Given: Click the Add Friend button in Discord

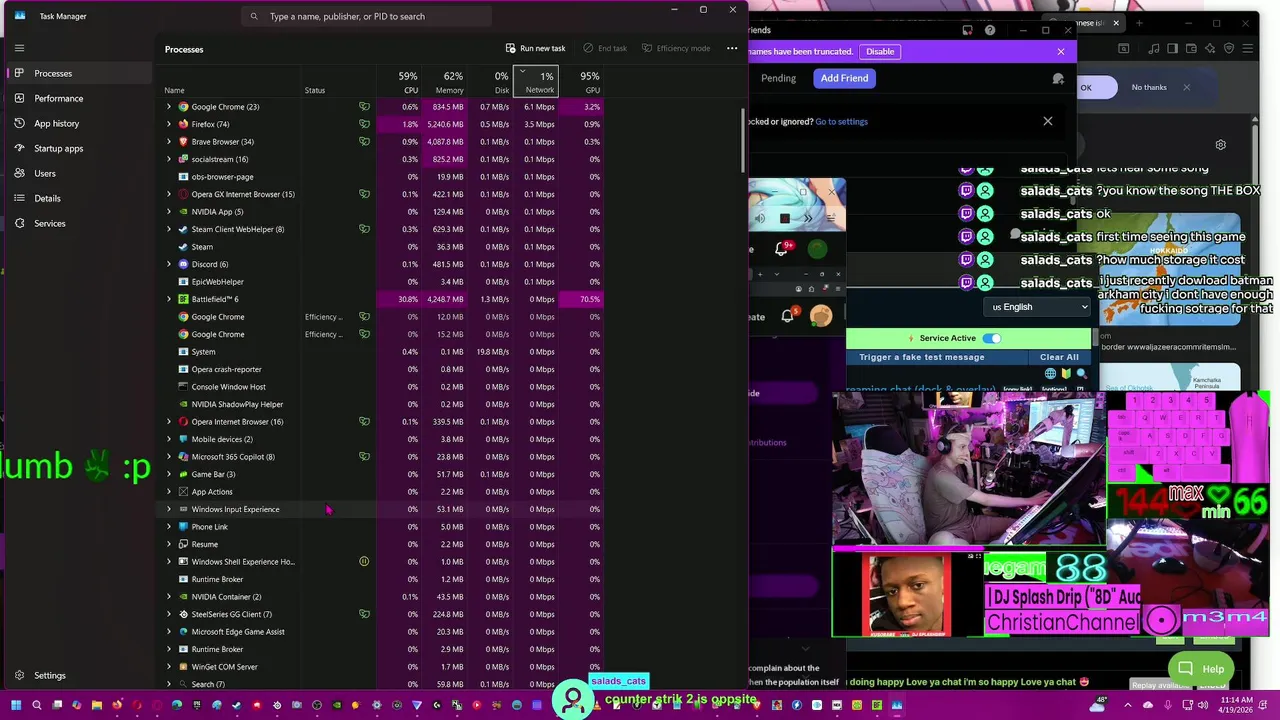Looking at the screenshot, I should pyautogui.click(x=844, y=78).
